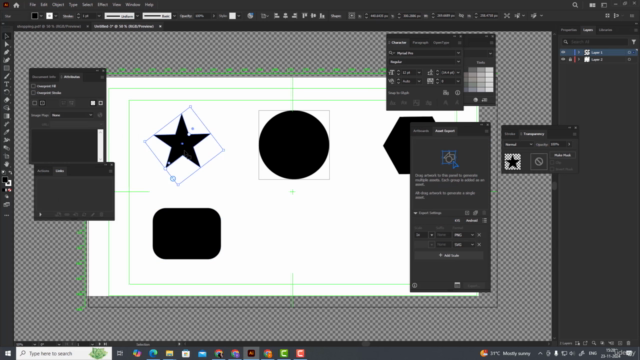Screen dimensions: 640x360
Task: Click Make Mask button
Action: 562,155
